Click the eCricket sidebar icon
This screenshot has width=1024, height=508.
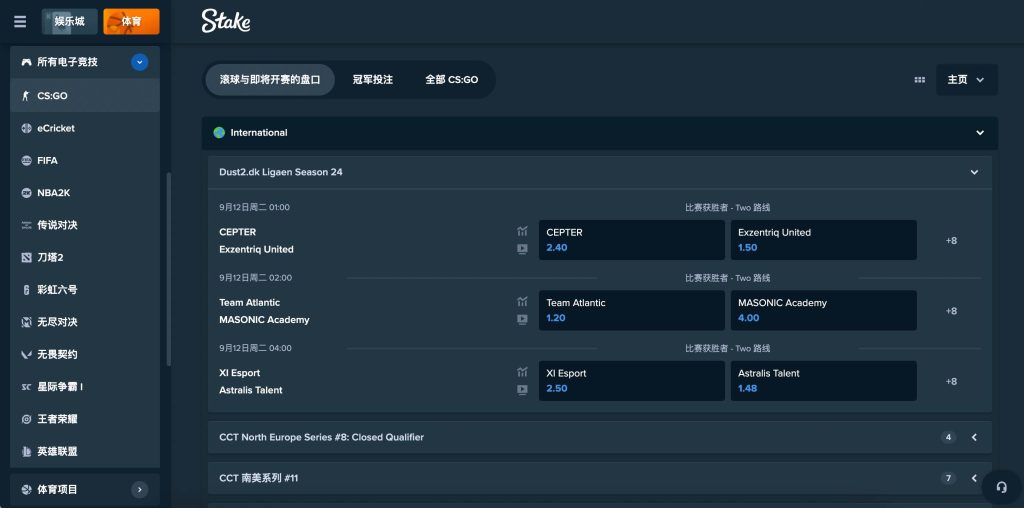tap(26, 128)
